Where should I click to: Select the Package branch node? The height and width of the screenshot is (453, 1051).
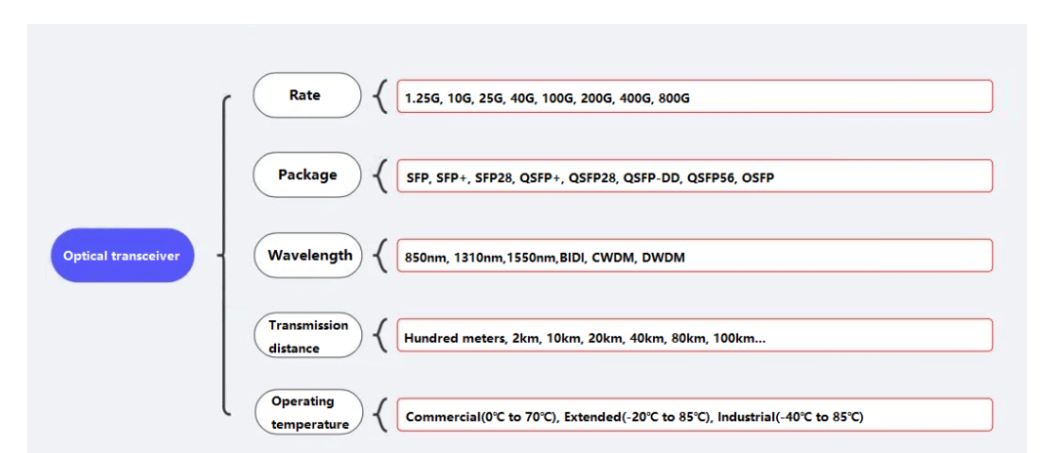(306, 175)
